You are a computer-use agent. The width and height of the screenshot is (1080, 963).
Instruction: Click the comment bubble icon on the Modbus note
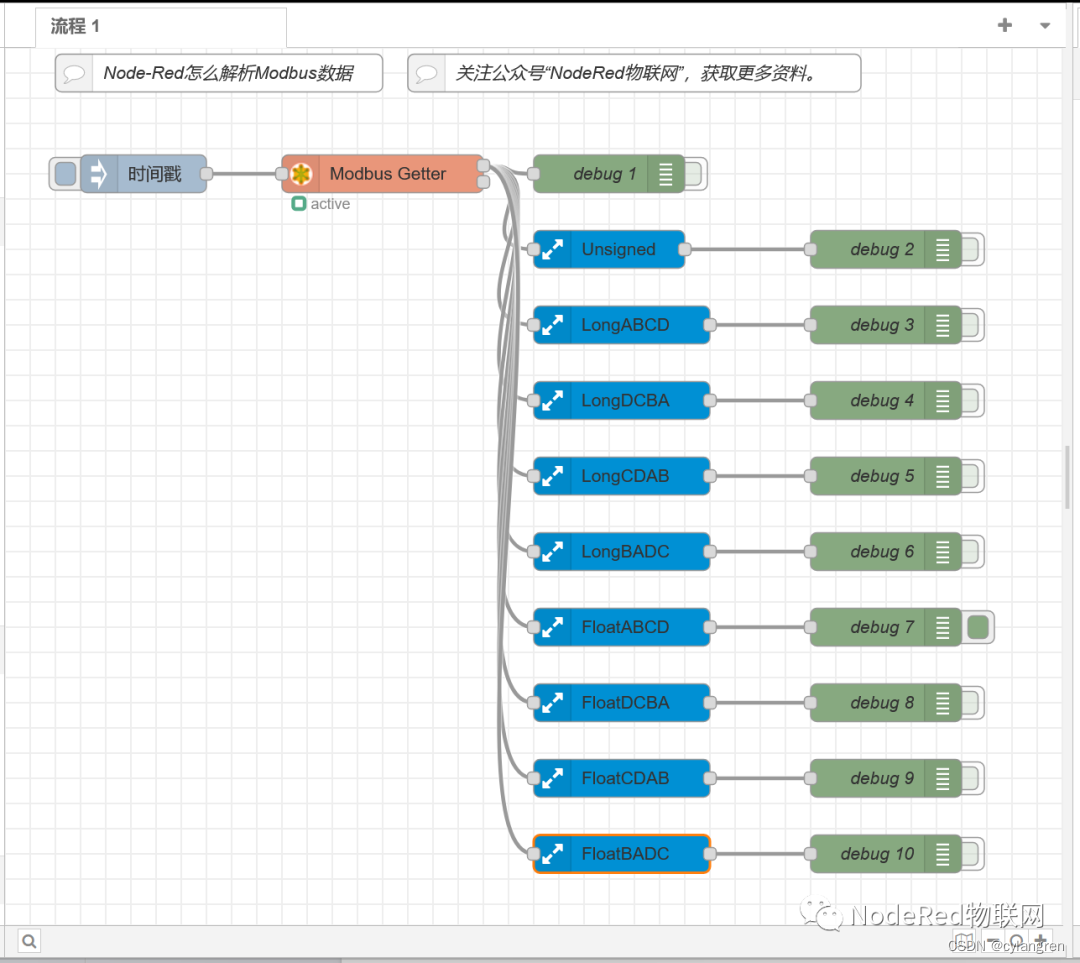pos(74,72)
